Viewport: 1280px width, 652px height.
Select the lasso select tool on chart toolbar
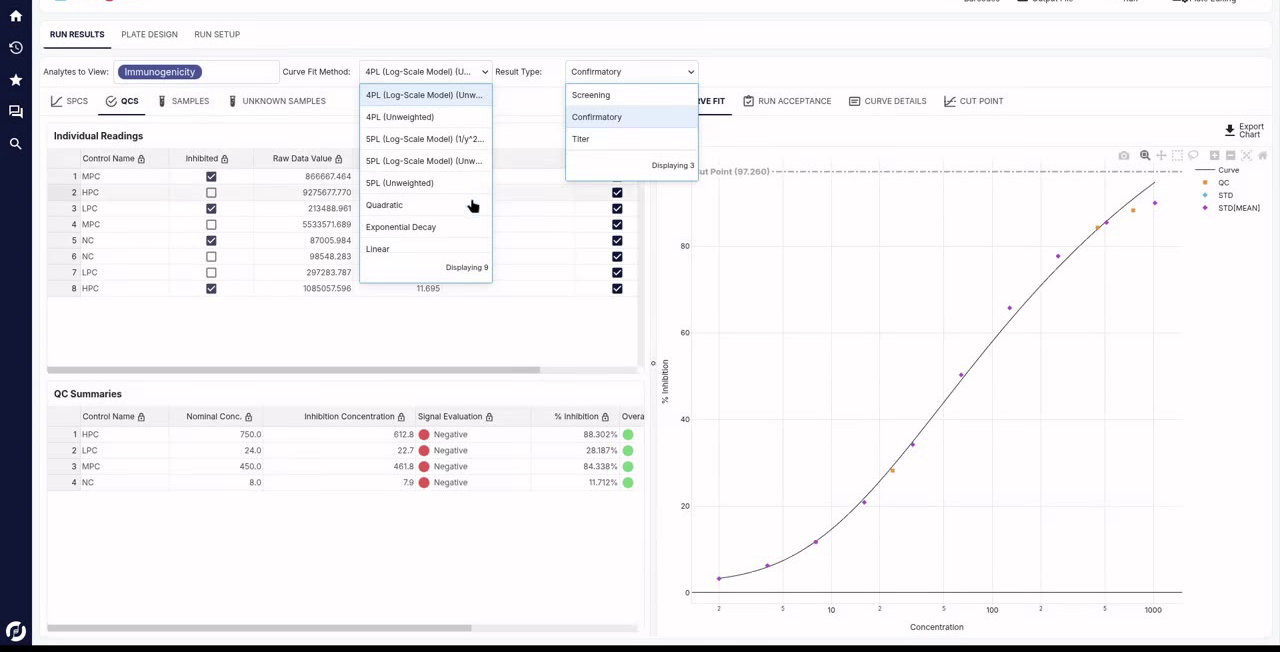(1193, 156)
